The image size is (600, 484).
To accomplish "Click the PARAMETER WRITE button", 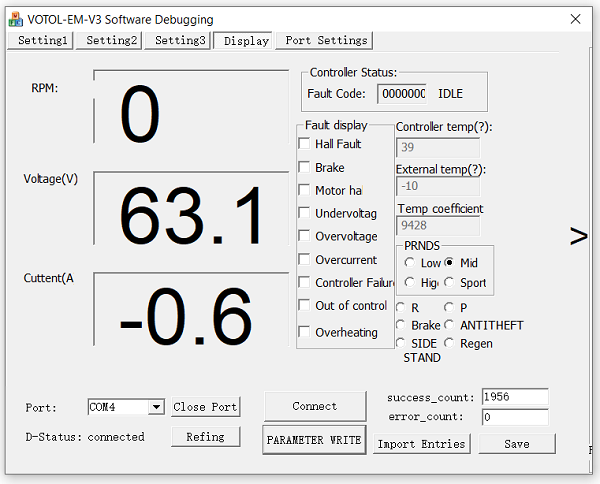I will pos(315,440).
